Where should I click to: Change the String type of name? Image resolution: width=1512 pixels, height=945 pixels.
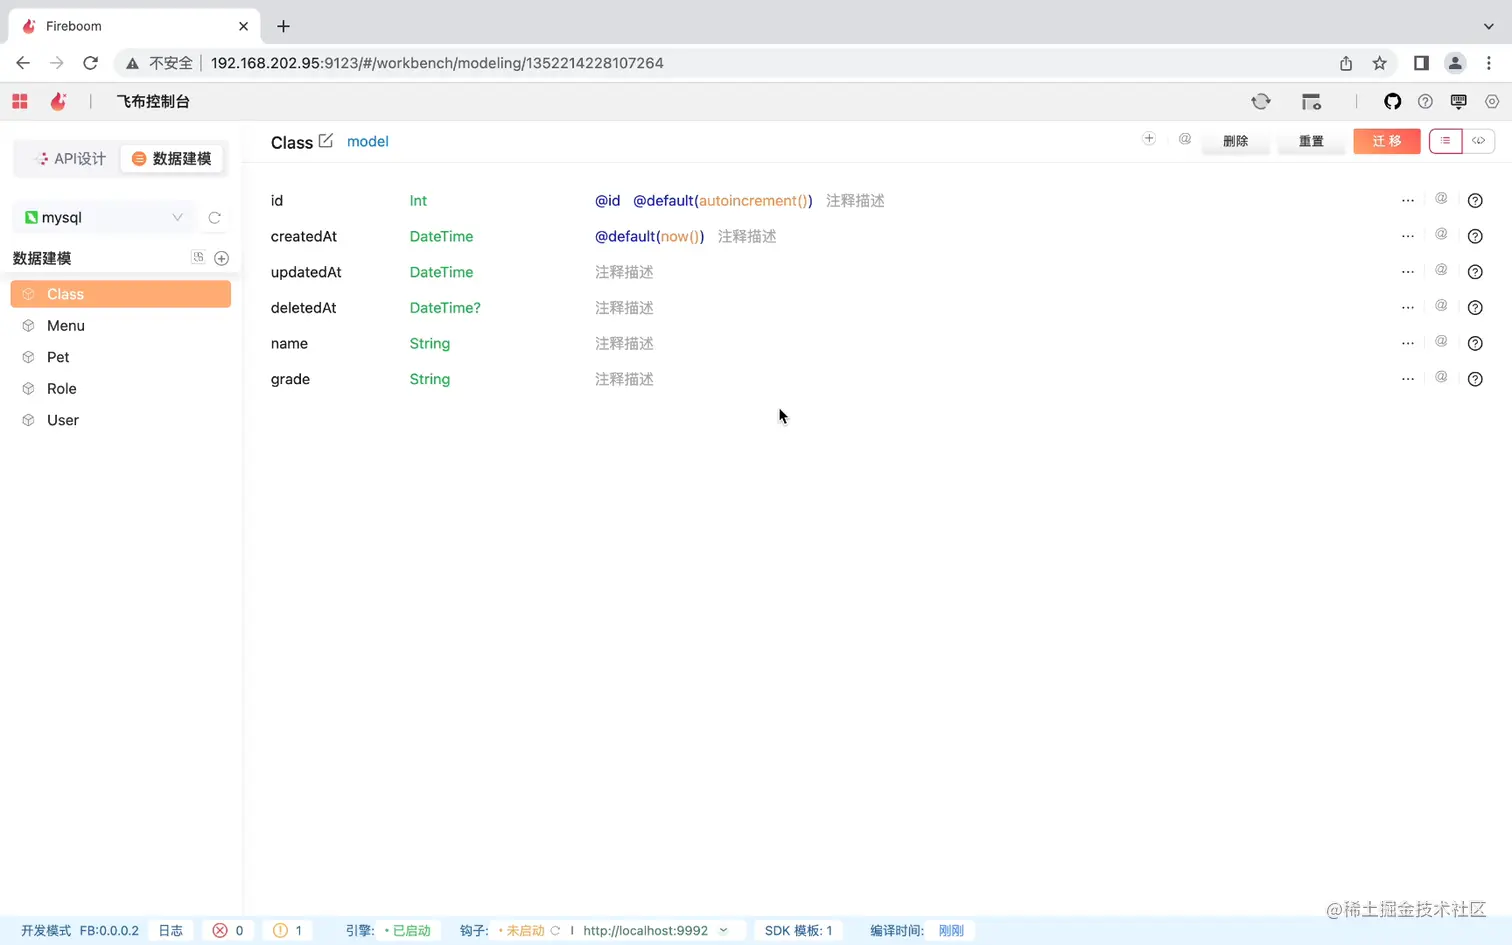click(x=430, y=343)
